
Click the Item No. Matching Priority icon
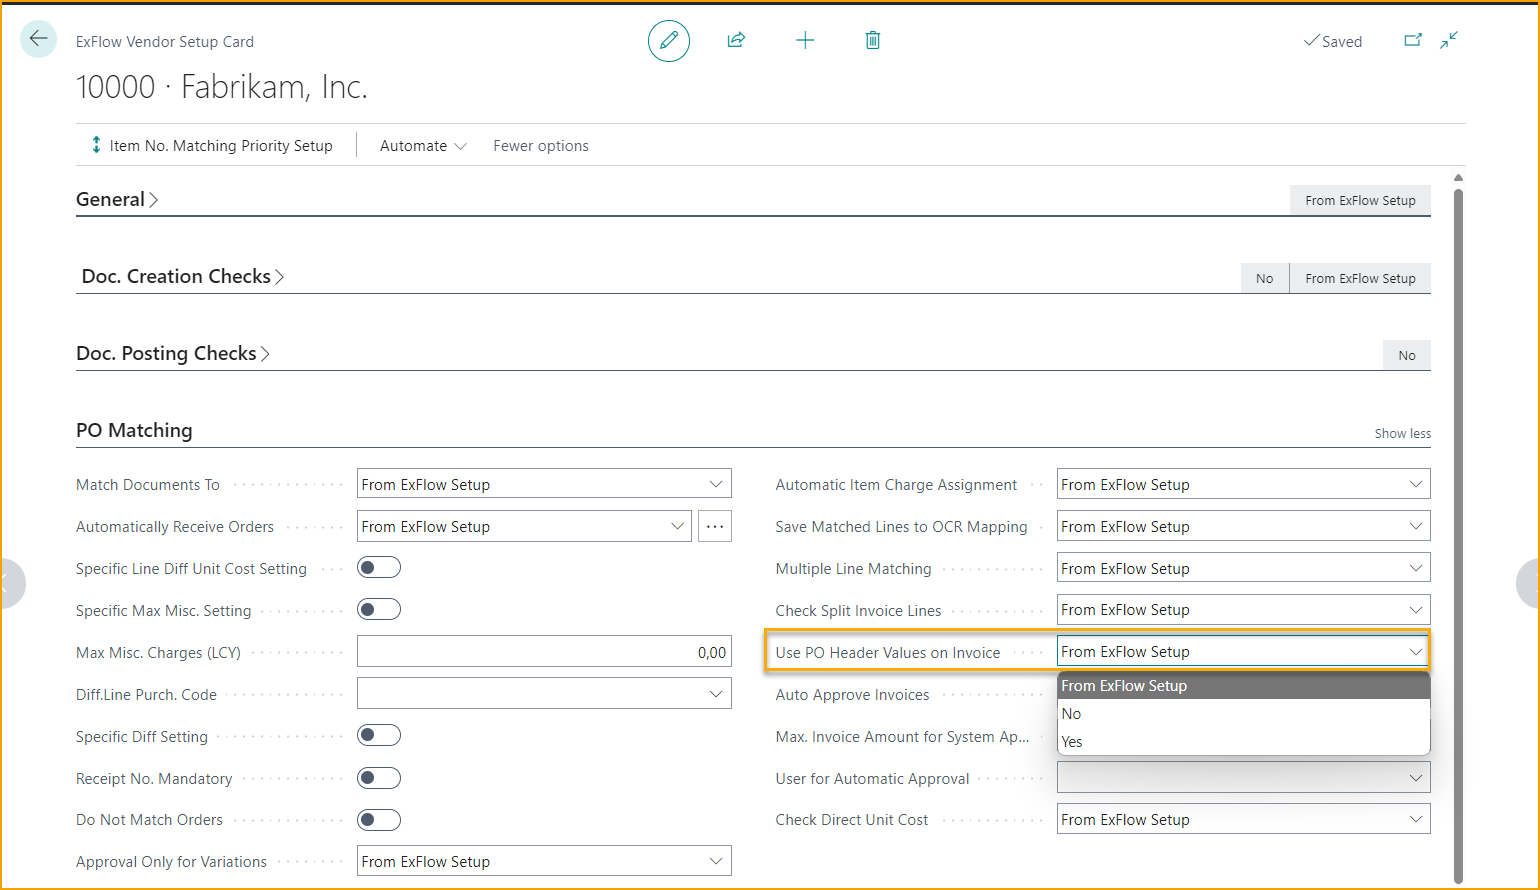pyautogui.click(x=96, y=145)
